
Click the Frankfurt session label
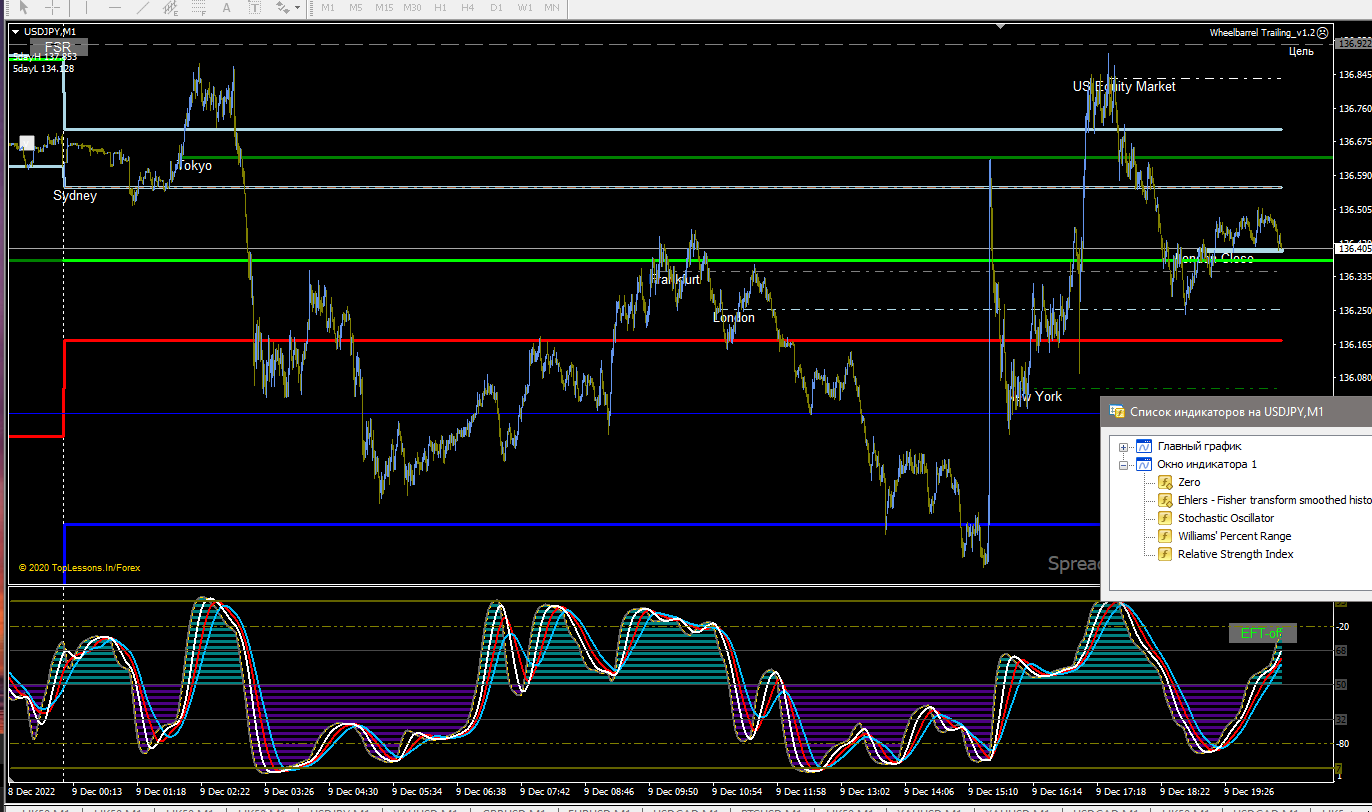pyautogui.click(x=675, y=280)
